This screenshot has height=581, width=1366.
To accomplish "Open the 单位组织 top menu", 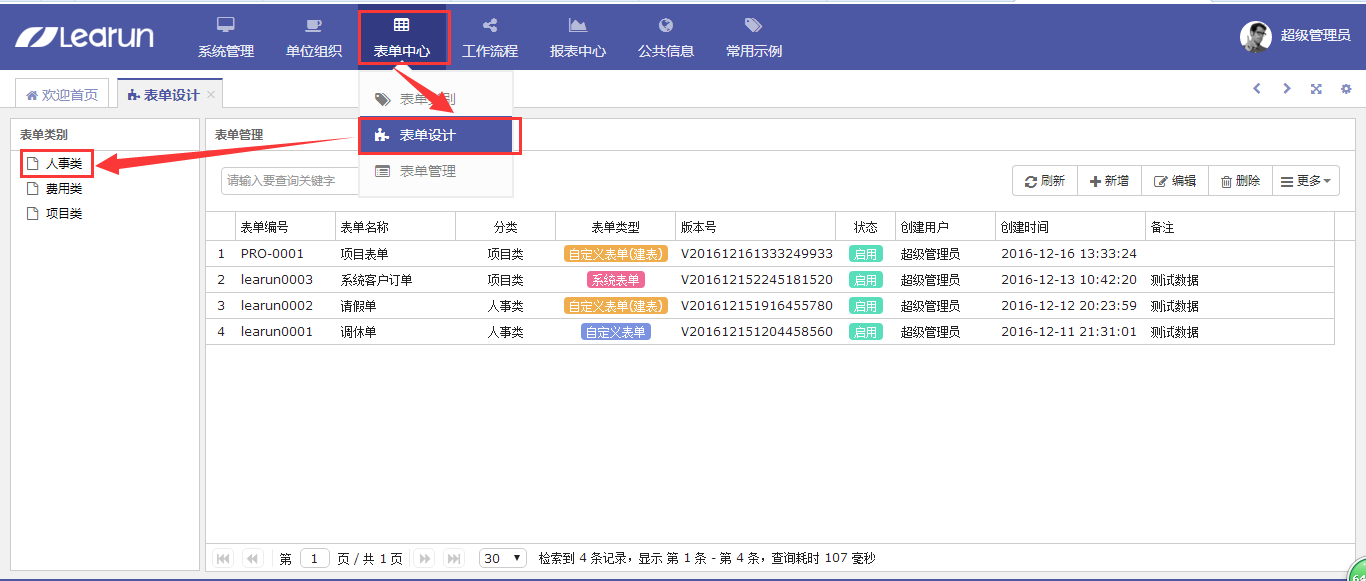I will click(314, 37).
